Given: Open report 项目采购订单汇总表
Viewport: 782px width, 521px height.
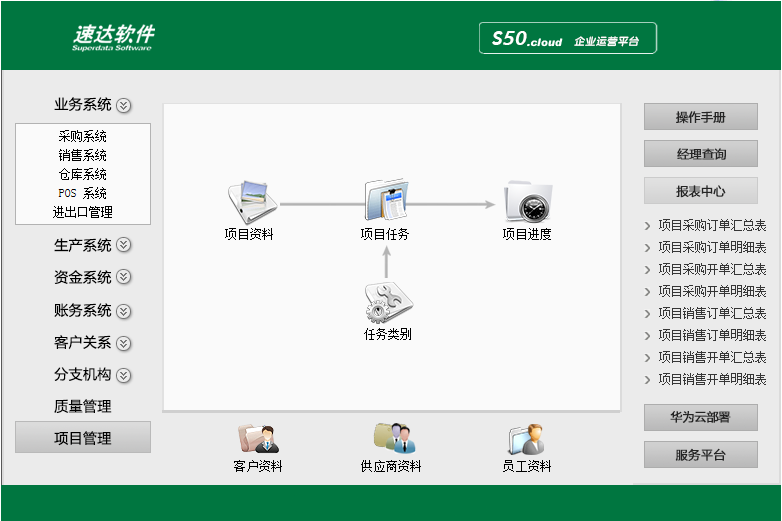Looking at the screenshot, I should click(712, 225).
